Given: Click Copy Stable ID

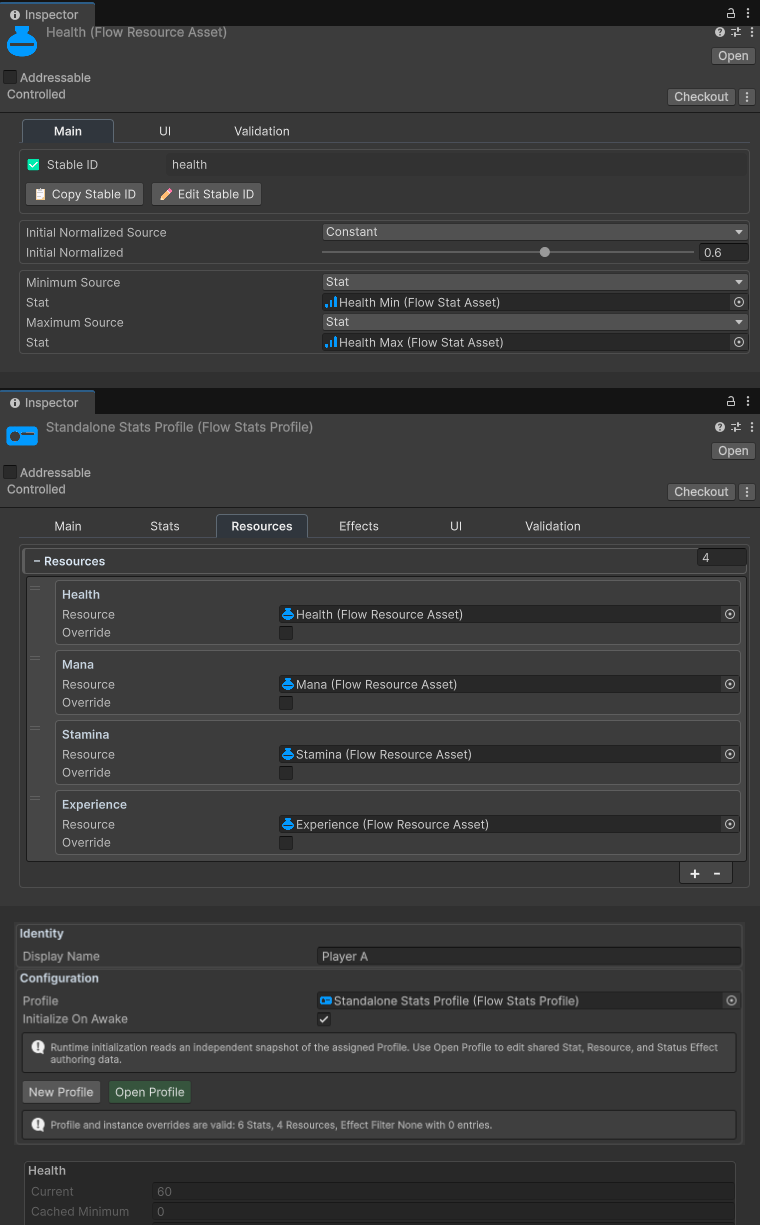Looking at the screenshot, I should pos(85,194).
